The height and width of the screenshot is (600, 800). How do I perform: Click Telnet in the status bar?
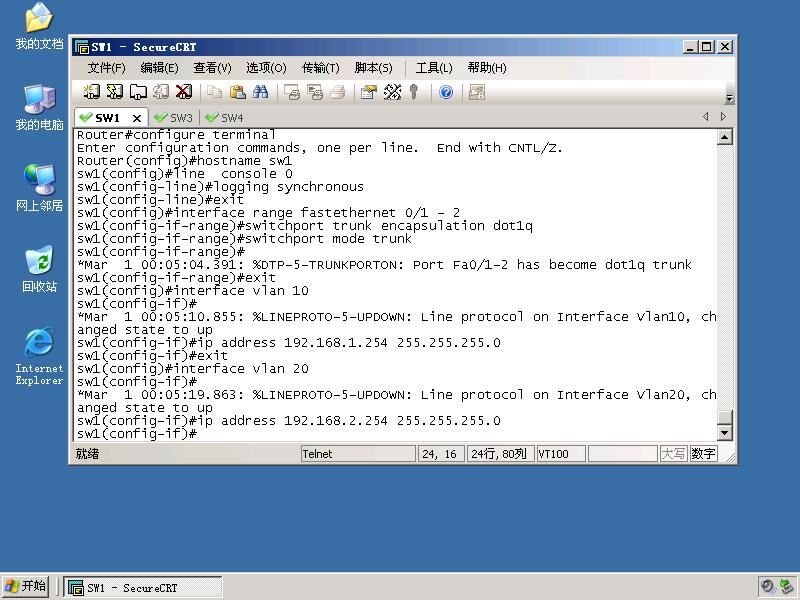358,454
